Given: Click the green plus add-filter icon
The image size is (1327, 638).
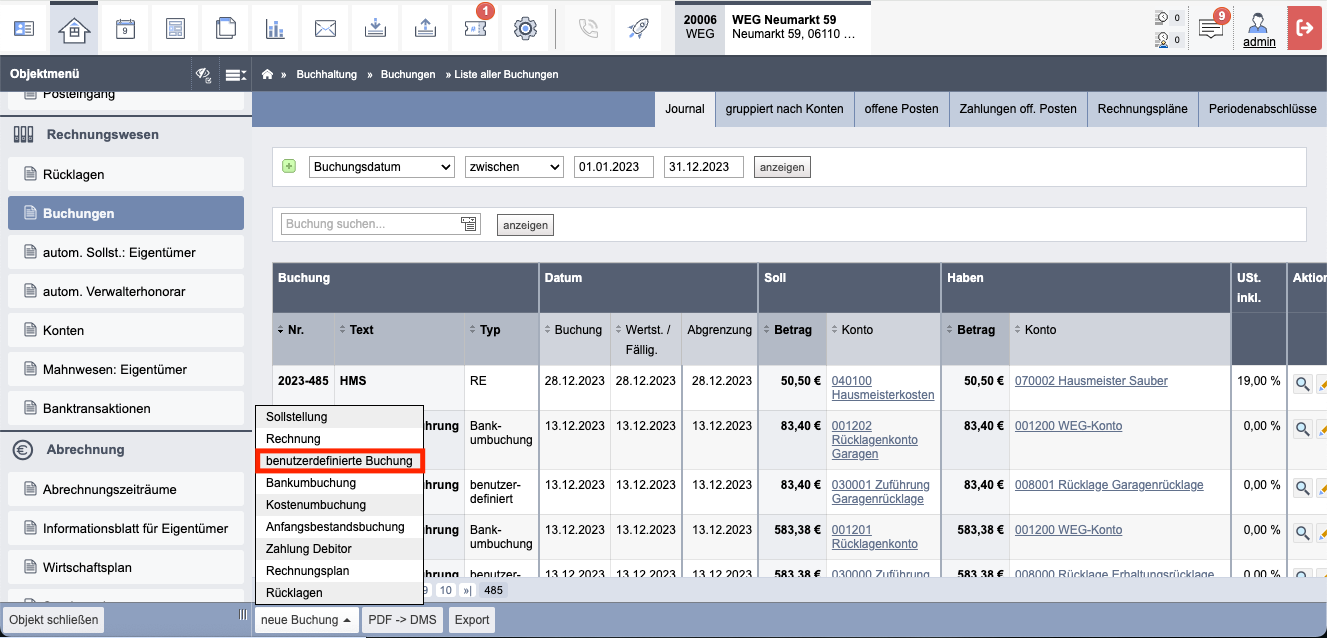Looking at the screenshot, I should coord(289,166).
